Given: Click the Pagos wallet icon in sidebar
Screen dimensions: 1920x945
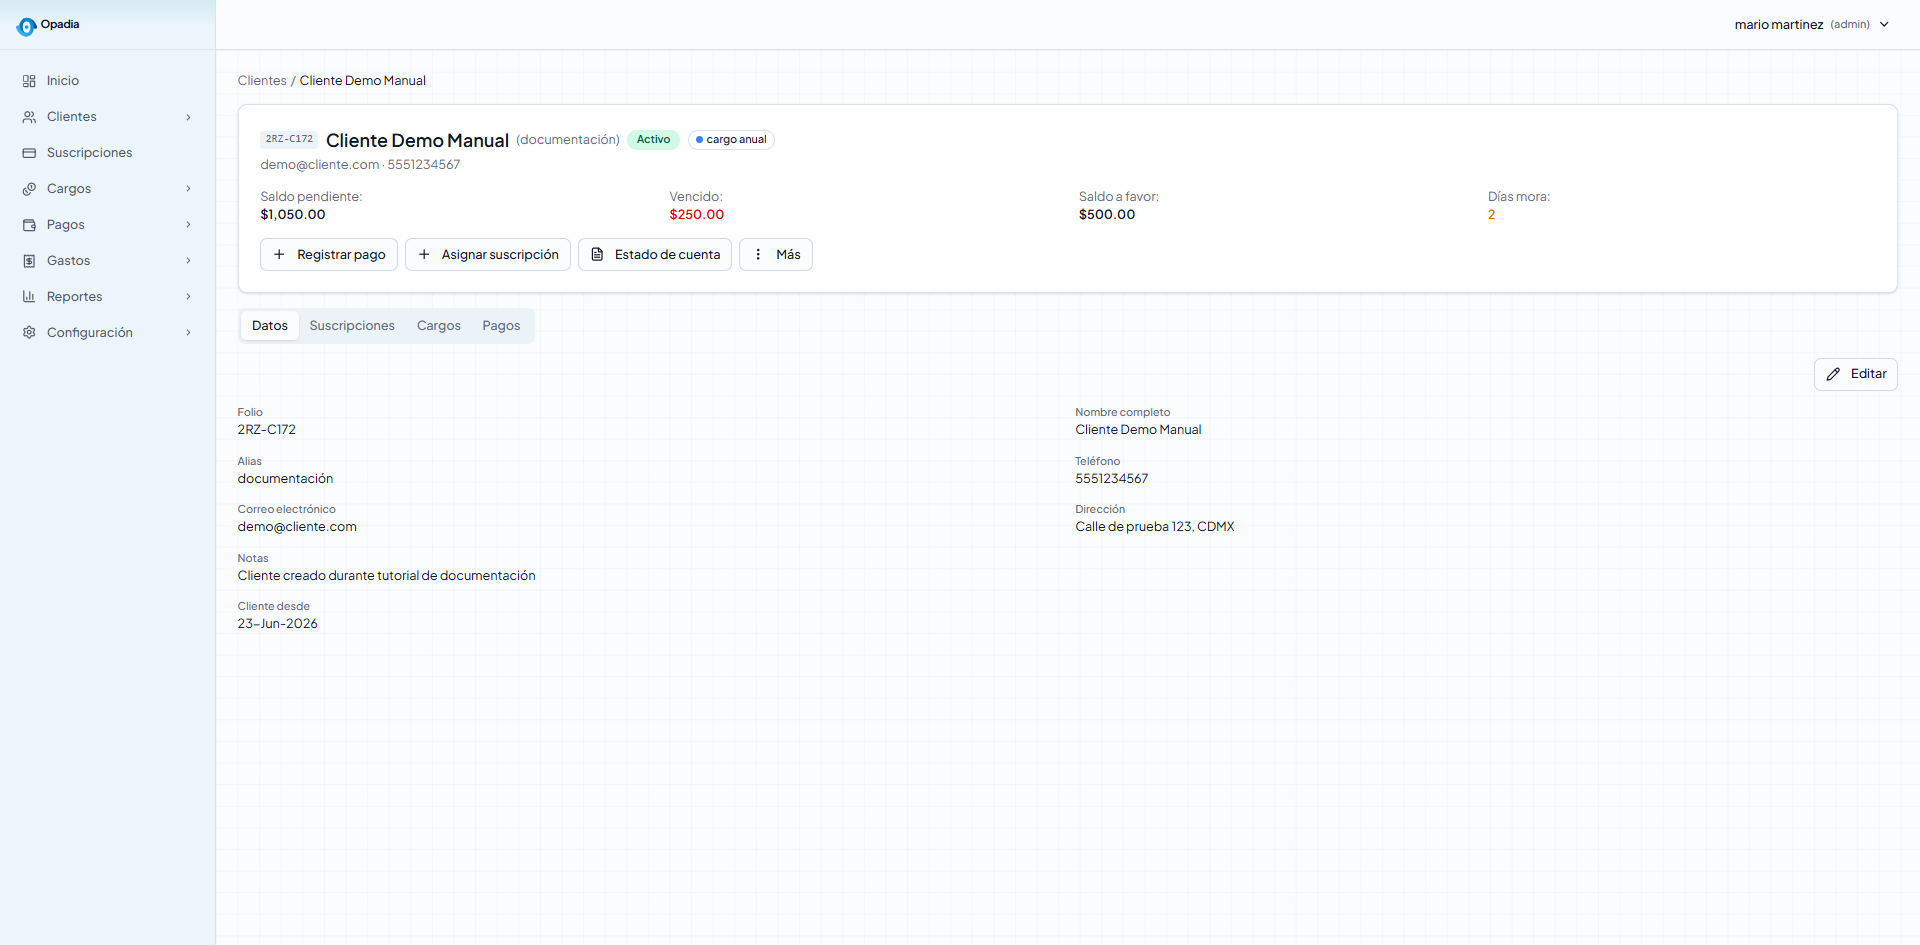Looking at the screenshot, I should tap(29, 225).
